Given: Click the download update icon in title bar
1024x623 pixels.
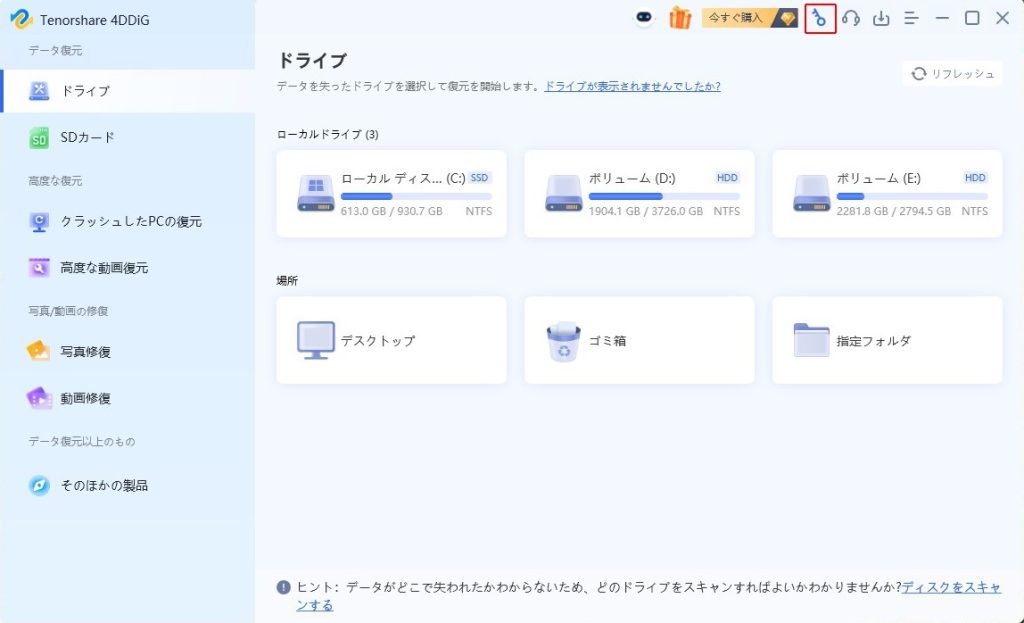Looking at the screenshot, I should tap(881, 18).
